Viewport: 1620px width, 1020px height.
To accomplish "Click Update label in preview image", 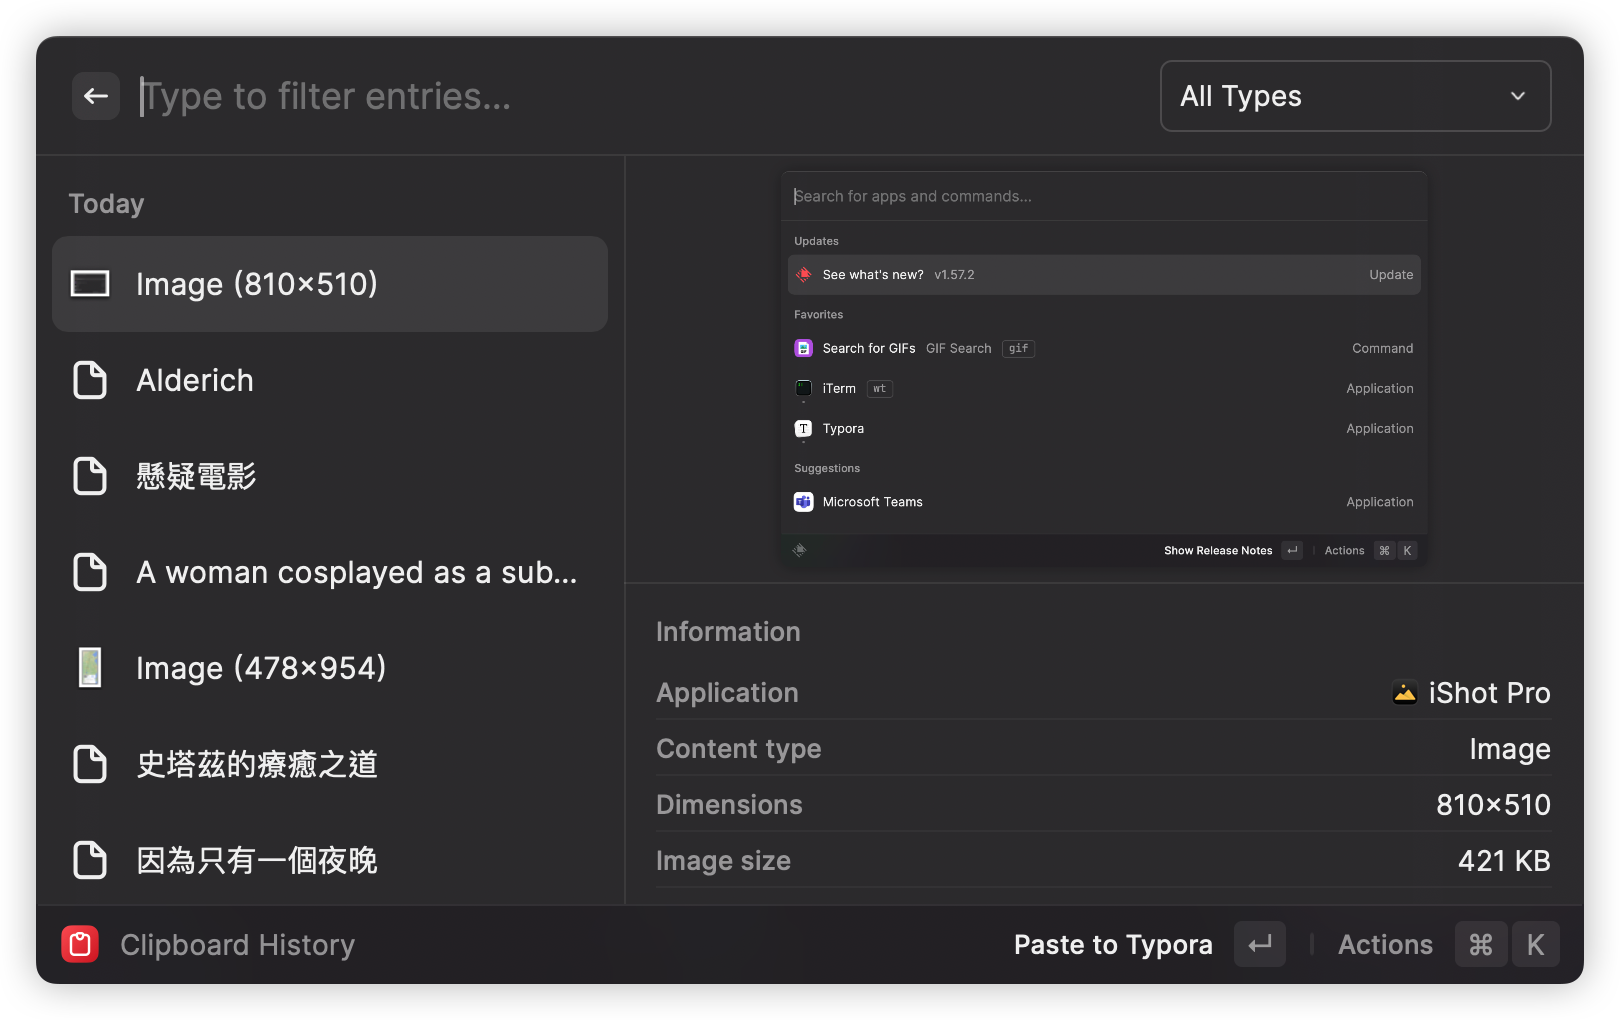I will tap(1391, 275).
